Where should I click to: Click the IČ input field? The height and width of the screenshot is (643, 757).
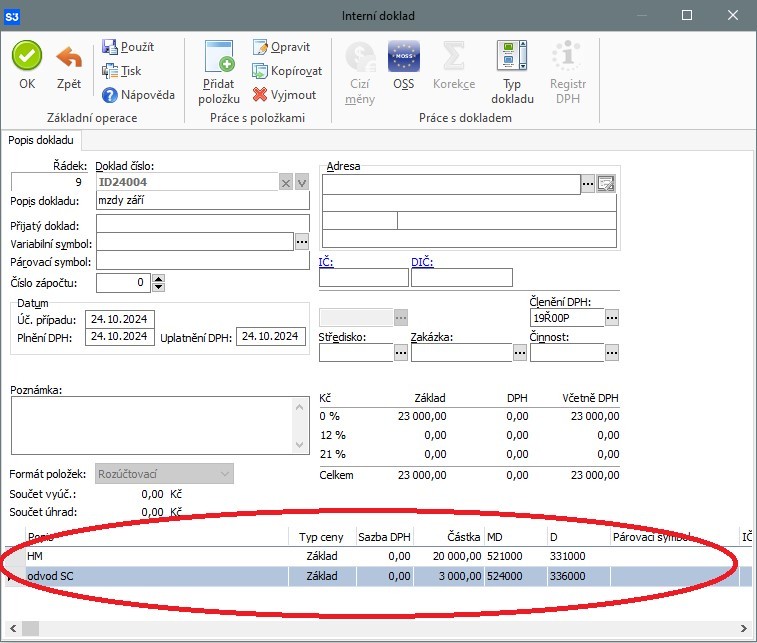click(x=364, y=278)
